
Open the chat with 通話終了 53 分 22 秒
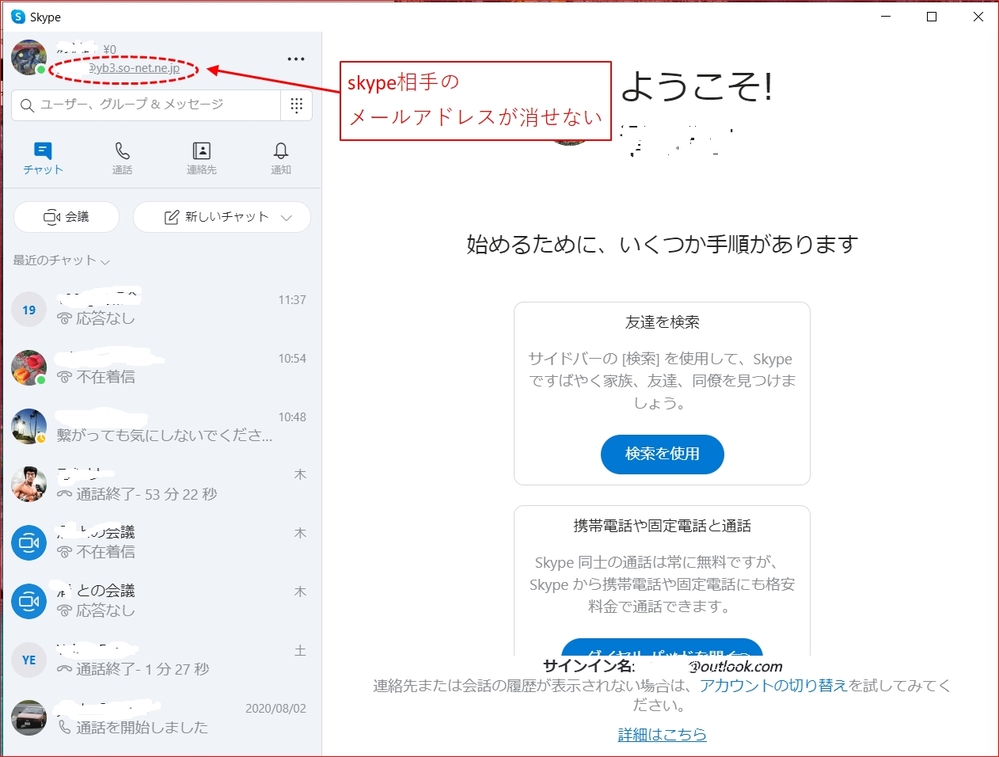point(160,484)
